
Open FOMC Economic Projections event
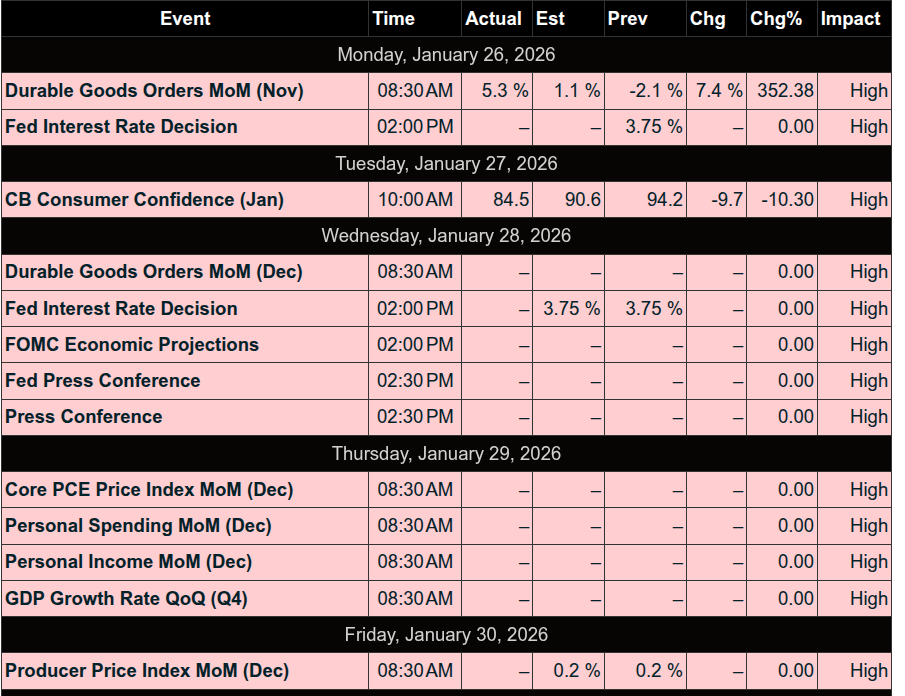(x=132, y=345)
